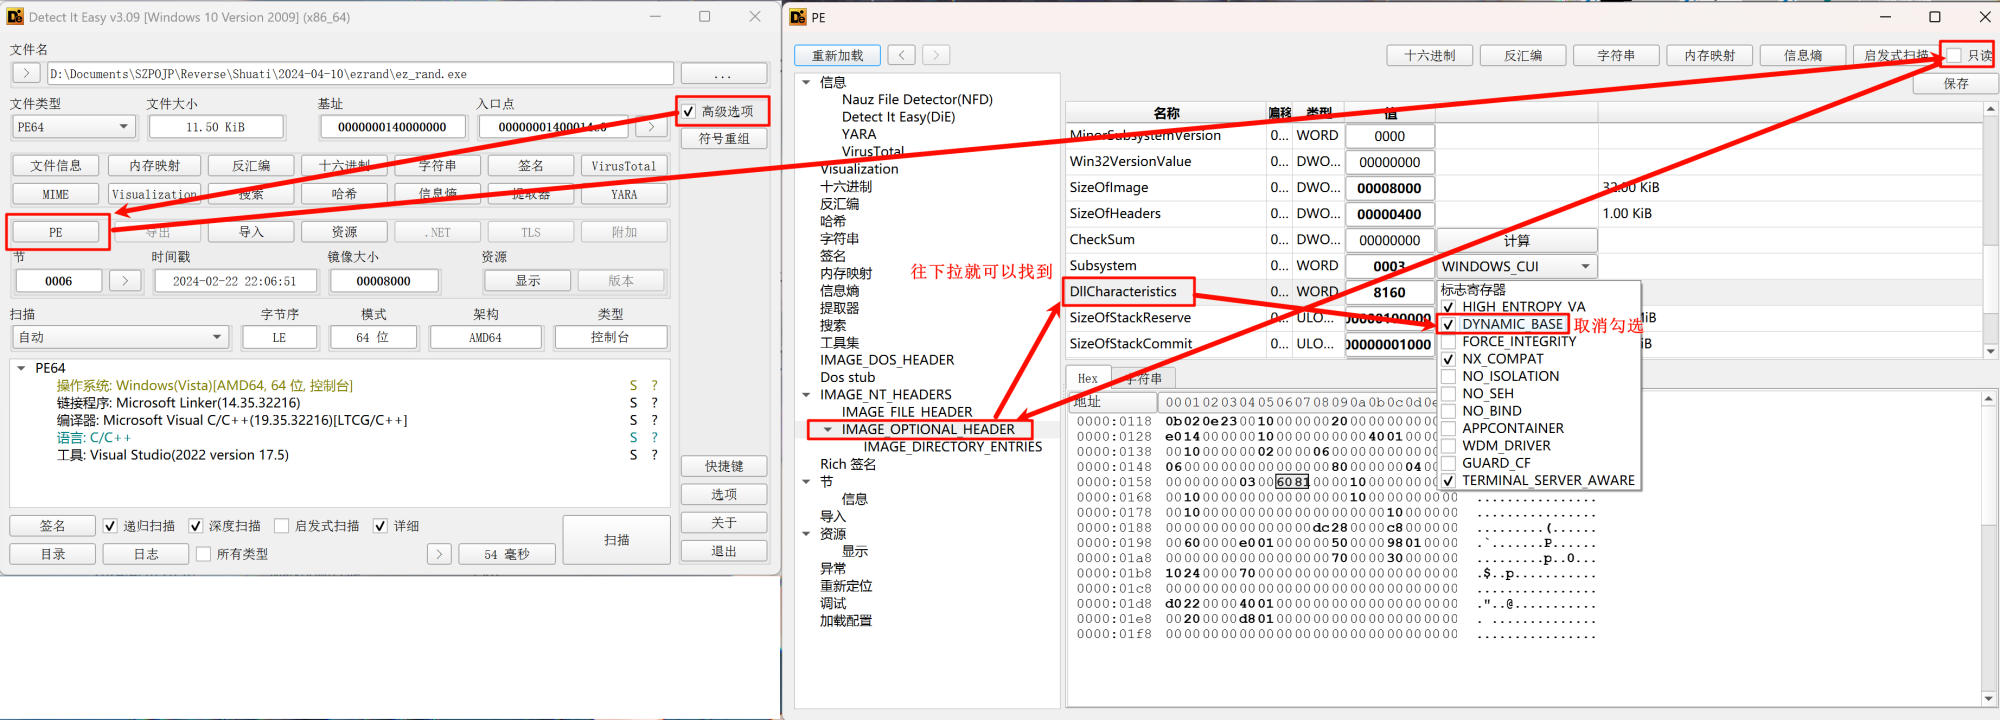Screen dimensions: 2000x720
Task: Collapse the 资源 tree node
Action: click(806, 534)
